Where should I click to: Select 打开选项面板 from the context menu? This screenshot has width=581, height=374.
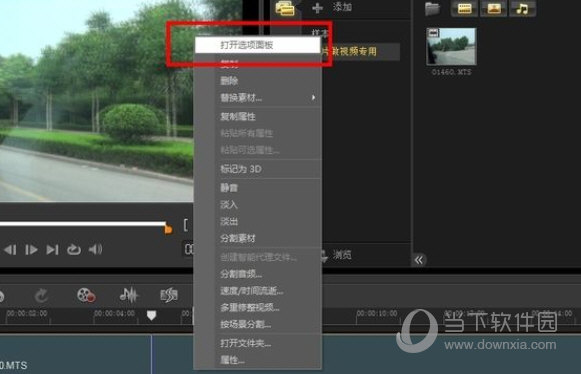coord(258,45)
